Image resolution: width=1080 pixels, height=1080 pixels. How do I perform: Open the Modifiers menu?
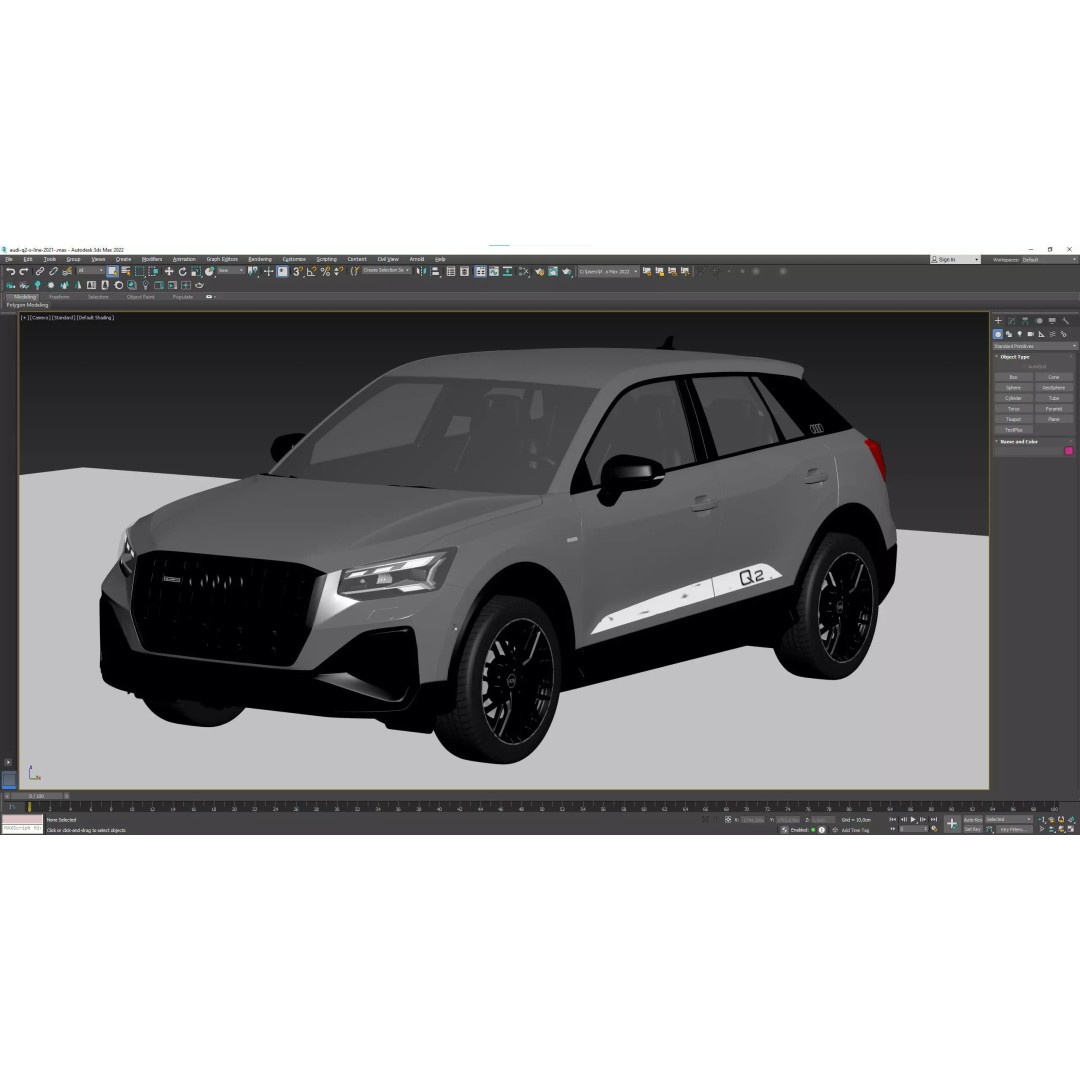(152, 260)
